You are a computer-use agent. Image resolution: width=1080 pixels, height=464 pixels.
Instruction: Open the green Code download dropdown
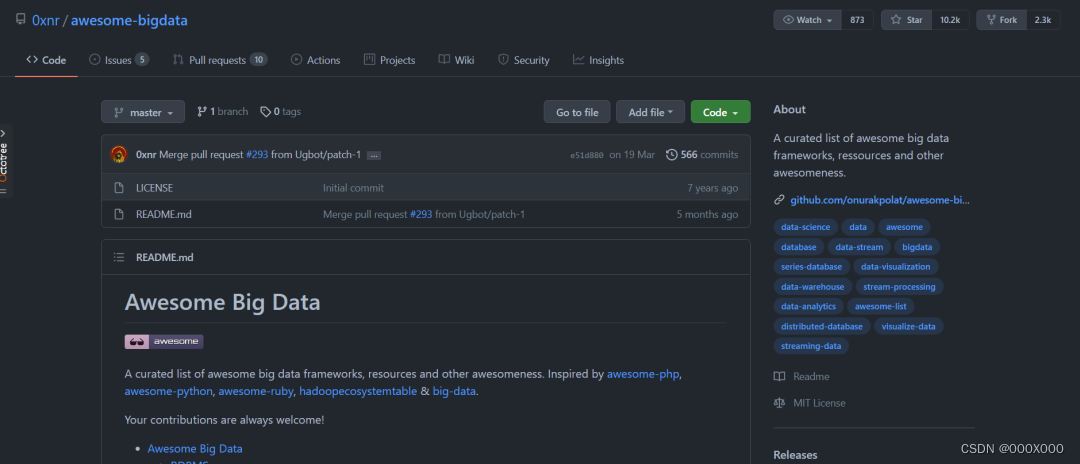(x=720, y=112)
